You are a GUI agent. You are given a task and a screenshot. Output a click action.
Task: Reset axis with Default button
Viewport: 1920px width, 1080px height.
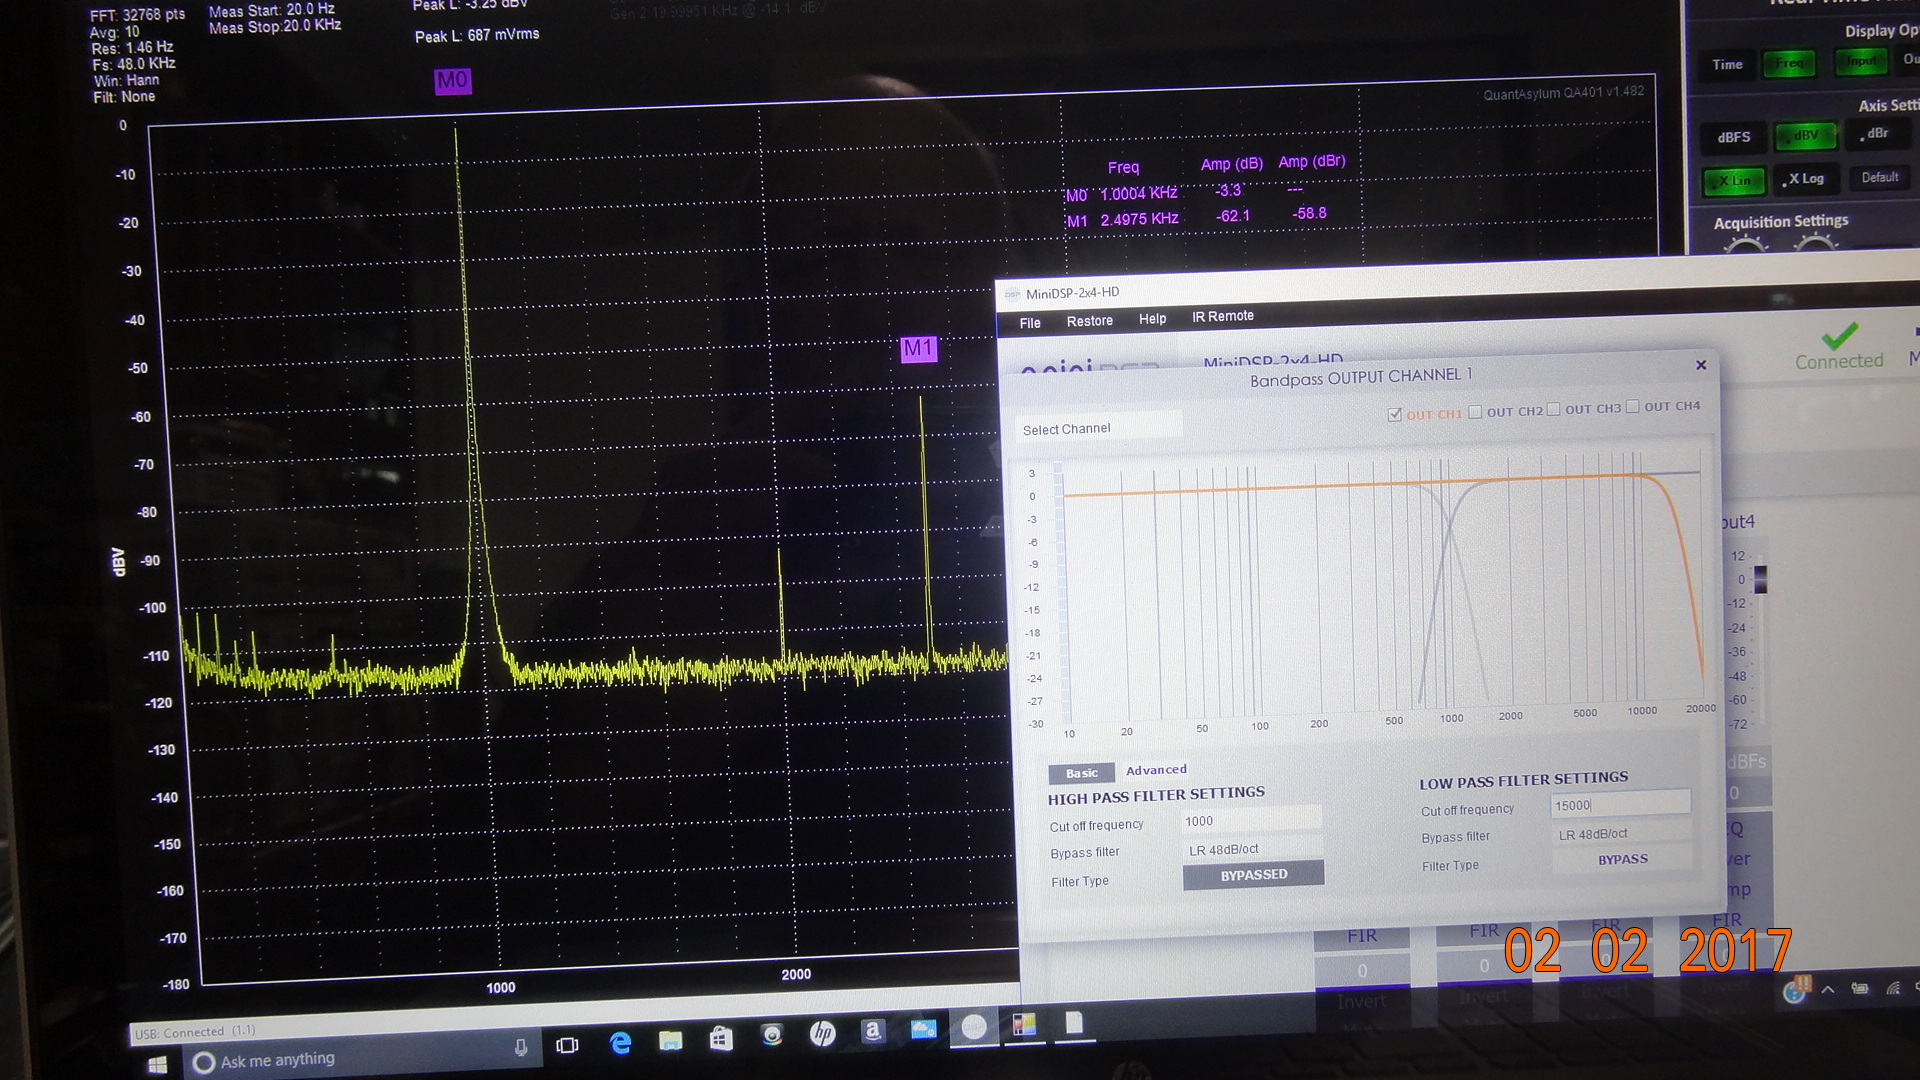(x=1879, y=177)
